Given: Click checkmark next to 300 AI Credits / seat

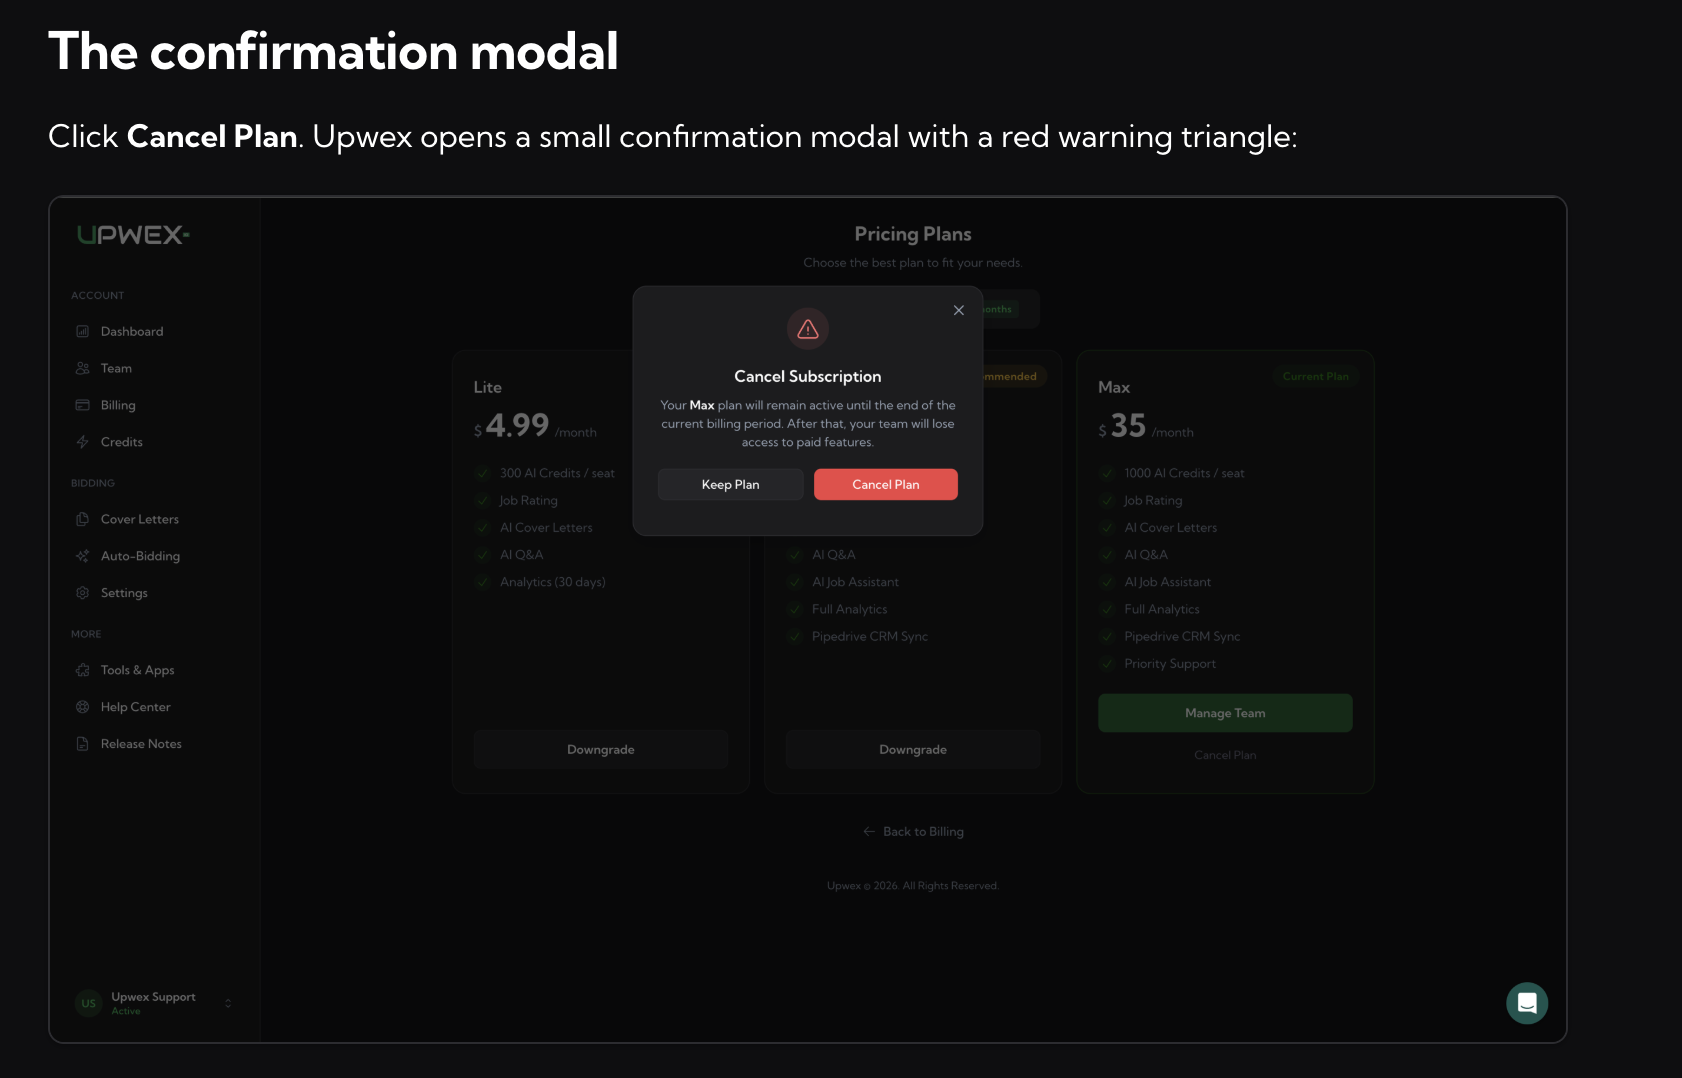Looking at the screenshot, I should (483, 473).
